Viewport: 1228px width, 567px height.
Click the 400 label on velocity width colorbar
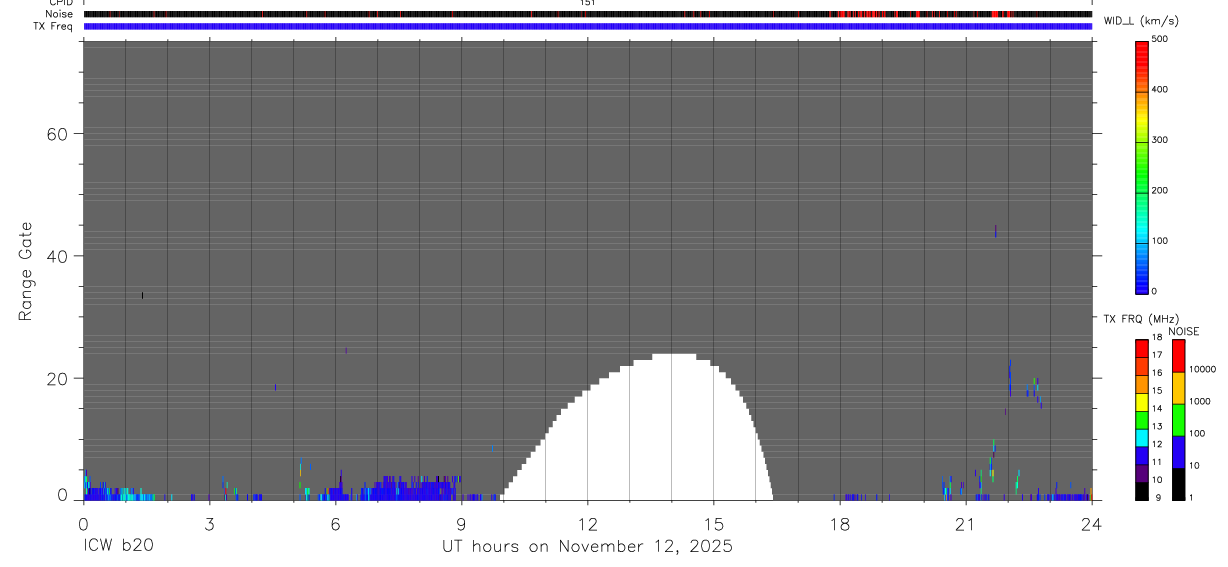(x=1160, y=89)
